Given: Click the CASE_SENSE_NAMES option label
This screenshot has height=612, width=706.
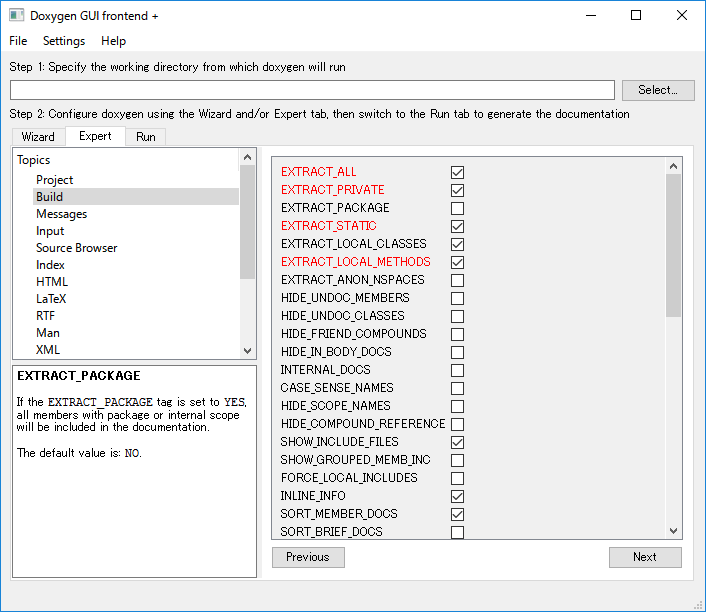Looking at the screenshot, I should [337, 388].
